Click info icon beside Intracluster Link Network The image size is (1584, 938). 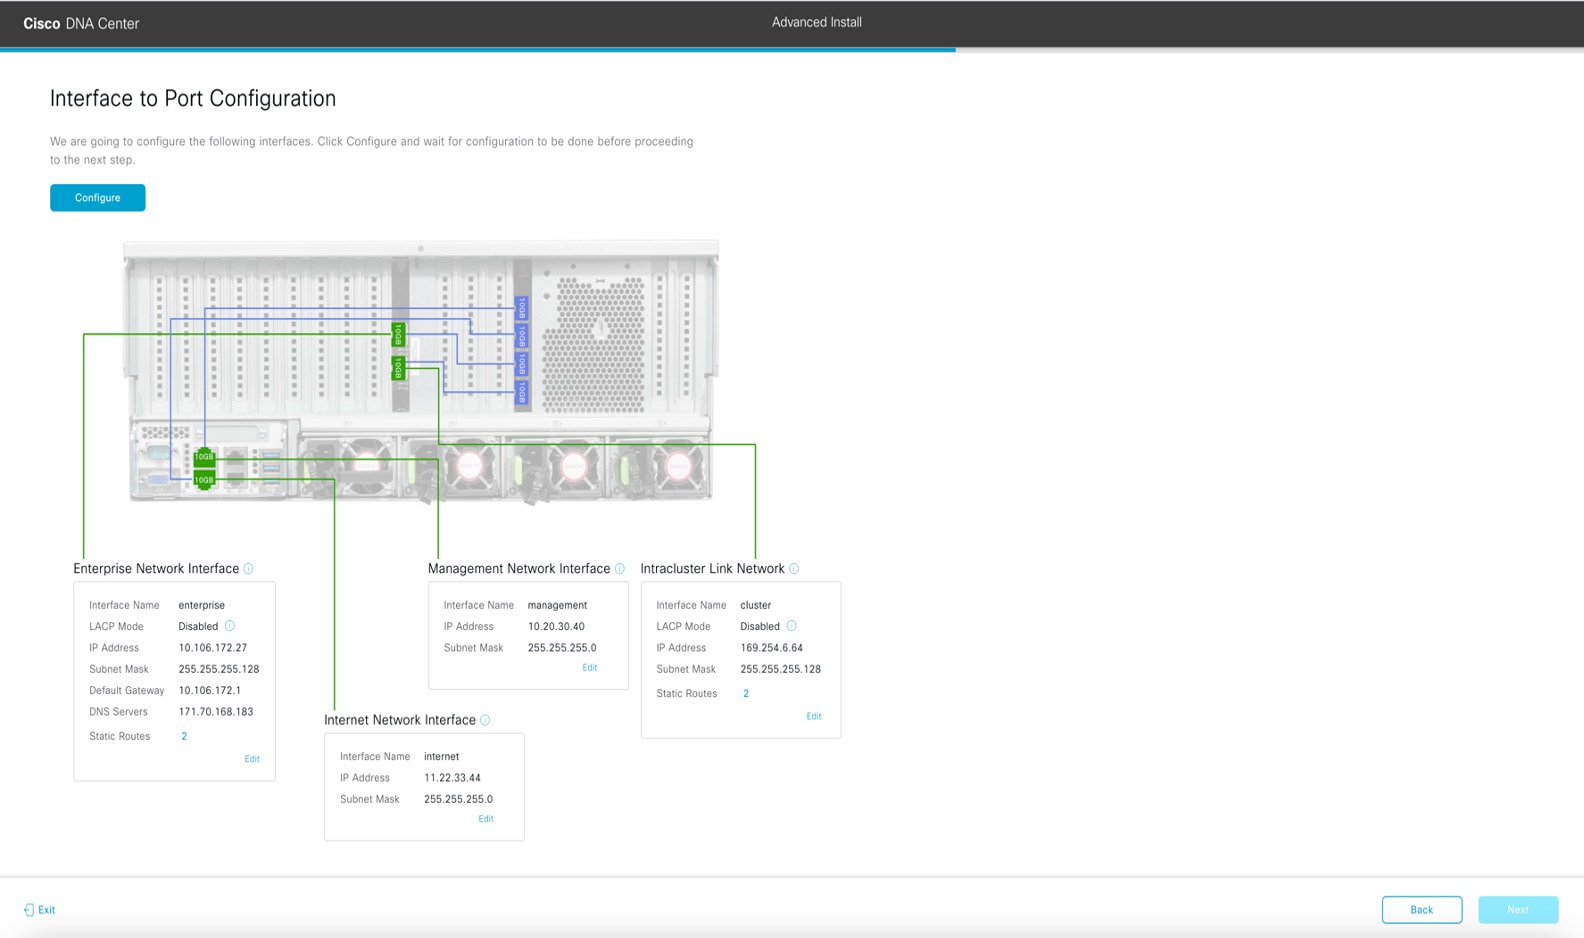pos(794,569)
